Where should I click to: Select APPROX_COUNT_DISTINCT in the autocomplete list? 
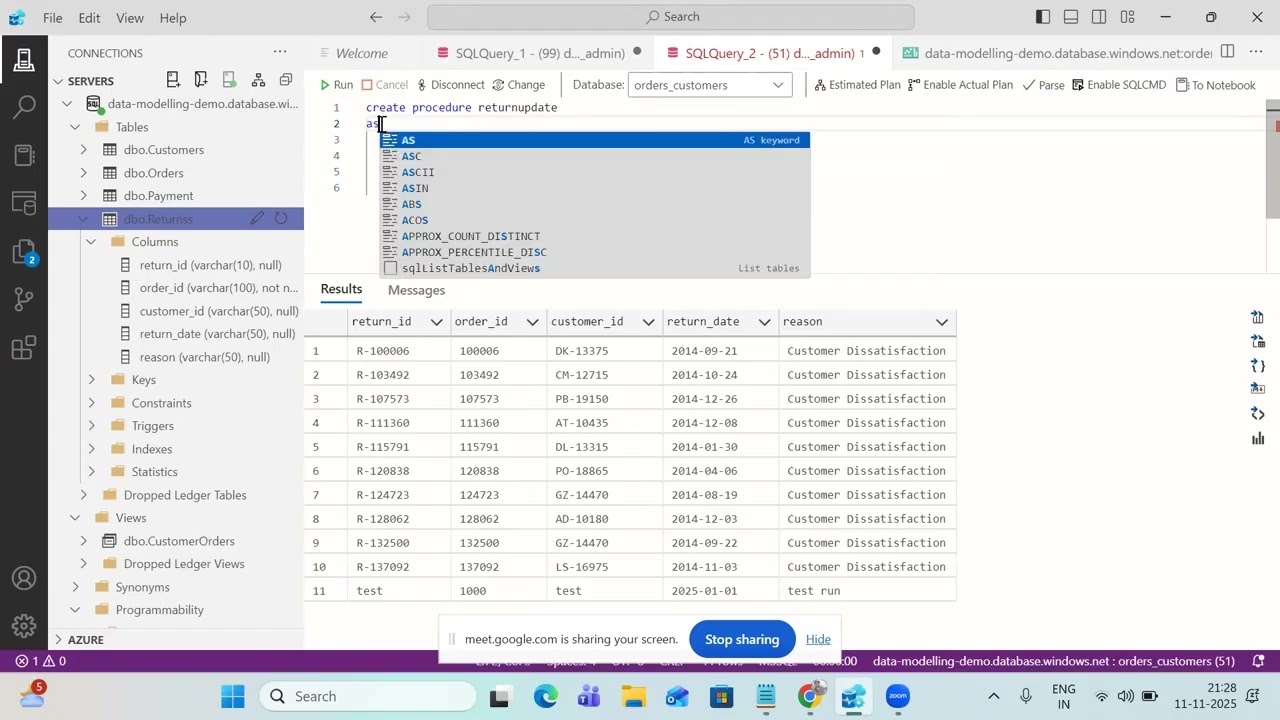click(x=594, y=236)
